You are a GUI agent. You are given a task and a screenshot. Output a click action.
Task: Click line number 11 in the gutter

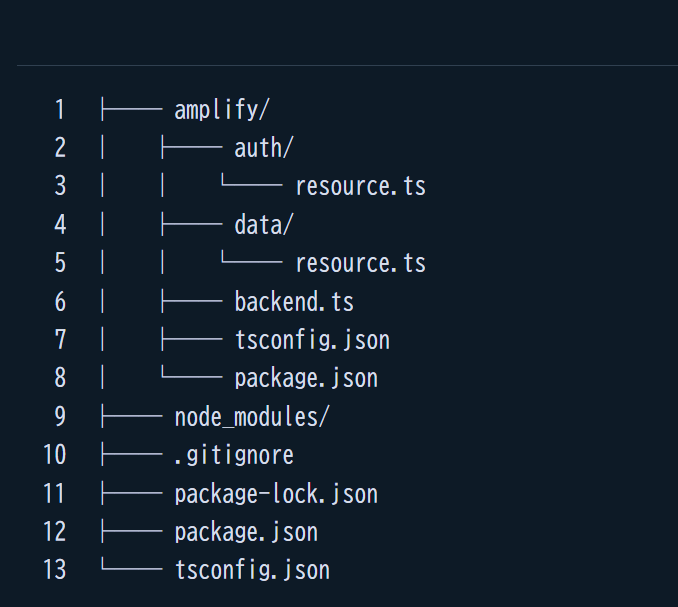[x=55, y=494]
